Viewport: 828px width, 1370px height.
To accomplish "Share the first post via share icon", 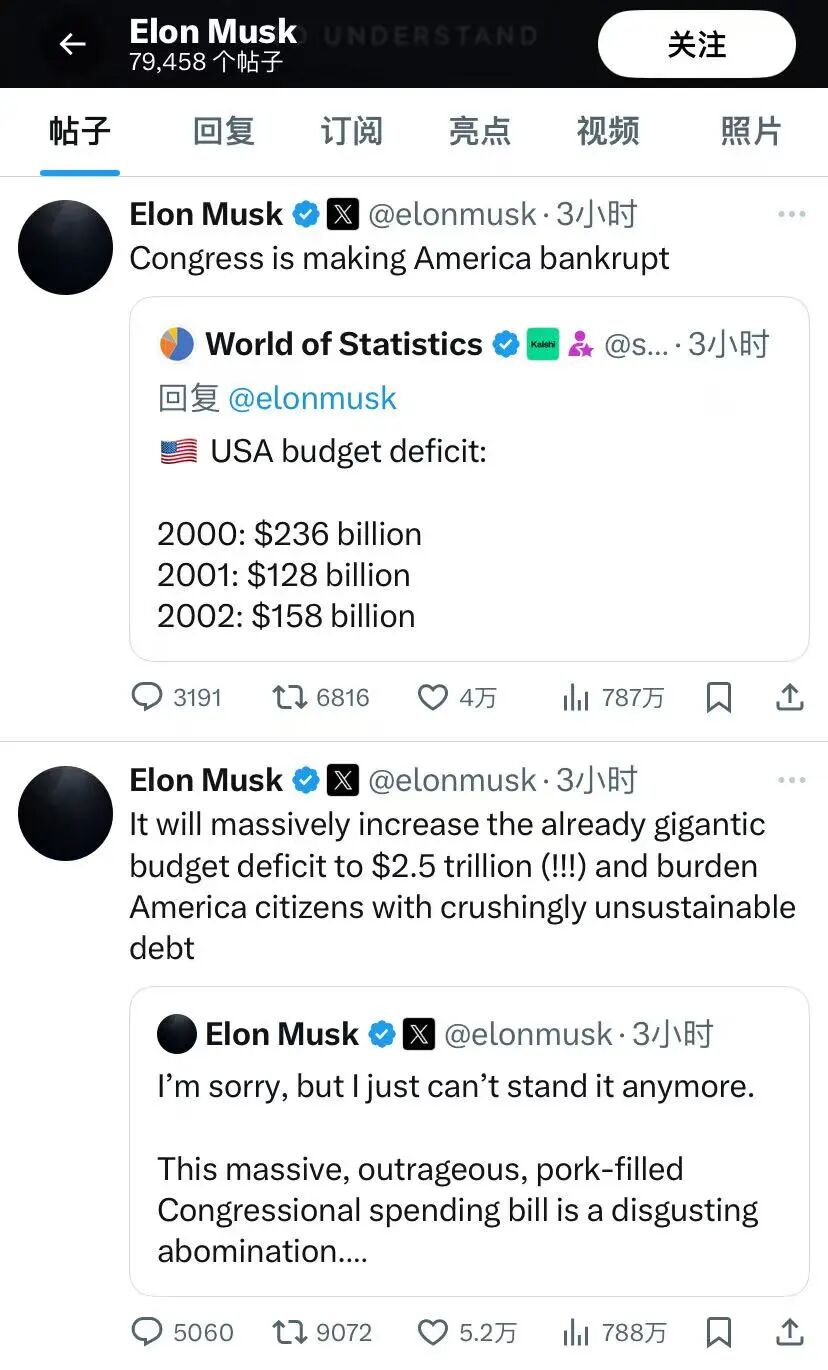I will (790, 697).
